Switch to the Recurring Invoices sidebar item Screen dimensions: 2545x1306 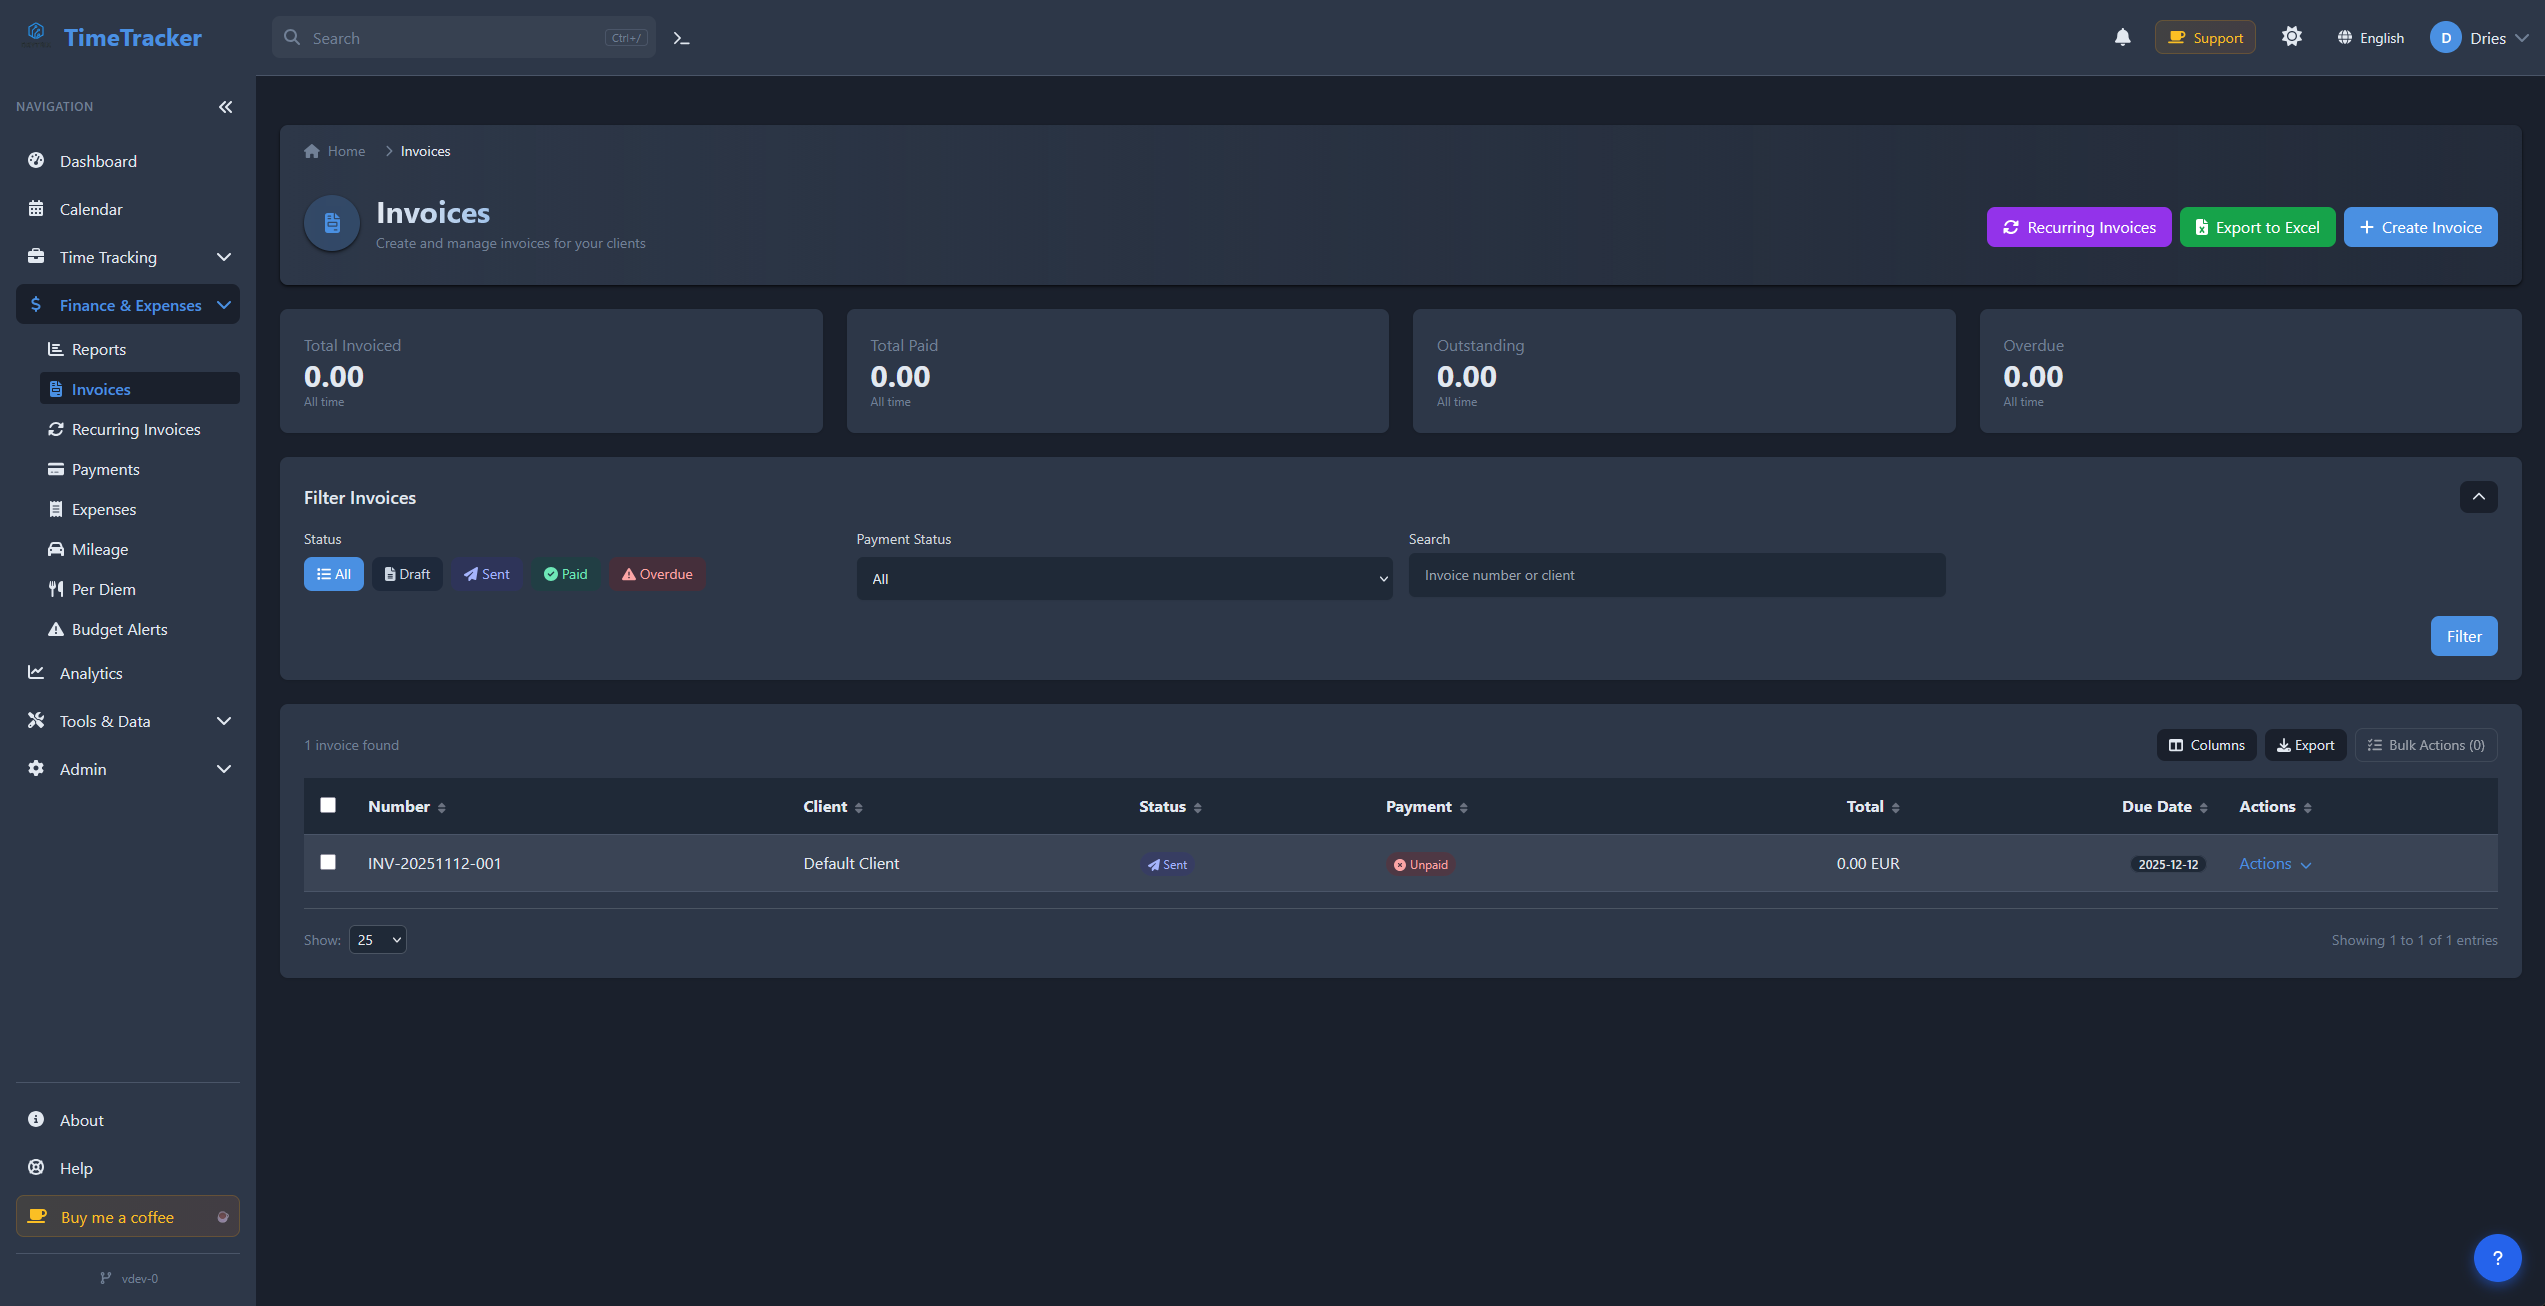[135, 429]
